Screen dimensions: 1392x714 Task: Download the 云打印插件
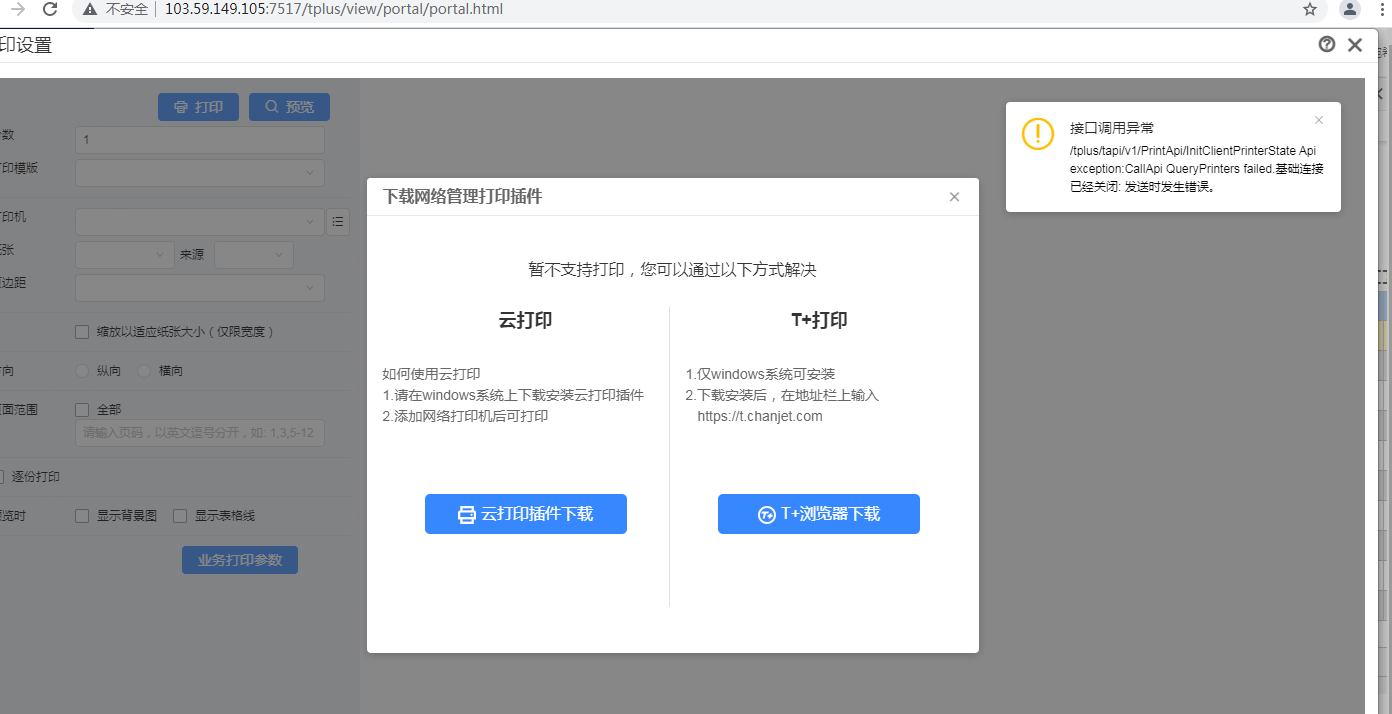(x=526, y=514)
